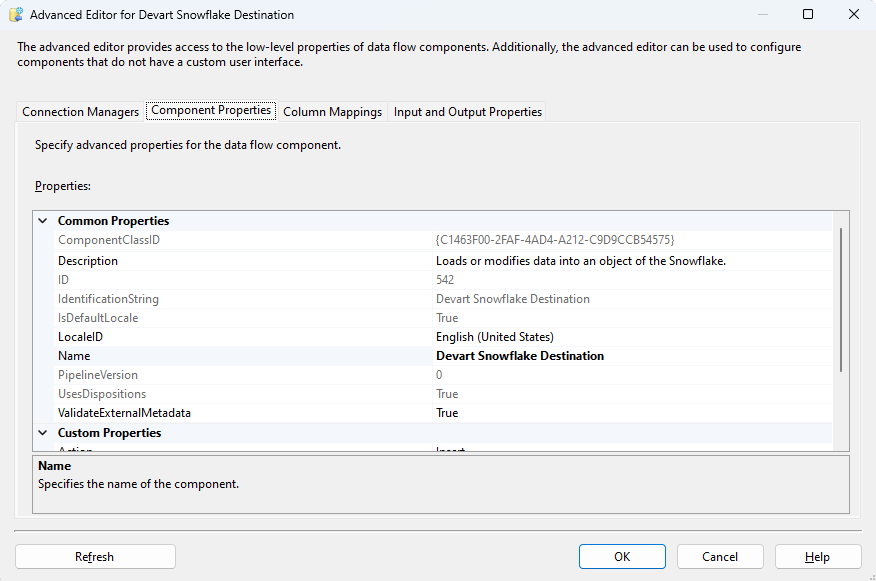Select the Description property row
This screenshot has width=876, height=581.
point(88,261)
